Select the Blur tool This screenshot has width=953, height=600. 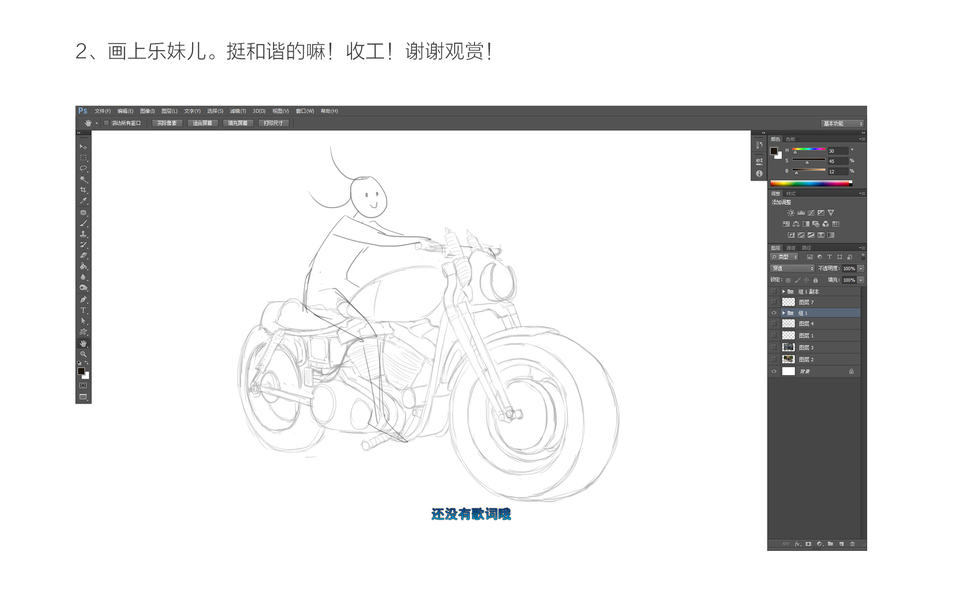point(83,277)
